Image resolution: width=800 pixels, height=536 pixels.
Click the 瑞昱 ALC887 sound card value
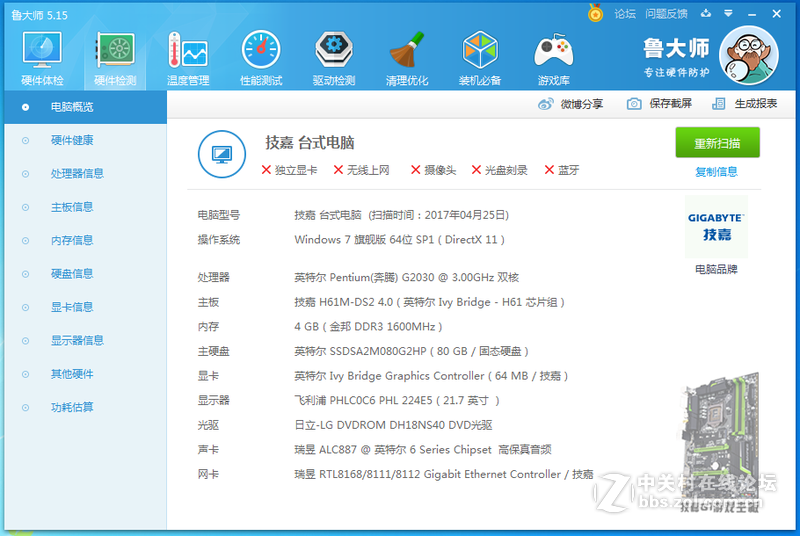423,450
